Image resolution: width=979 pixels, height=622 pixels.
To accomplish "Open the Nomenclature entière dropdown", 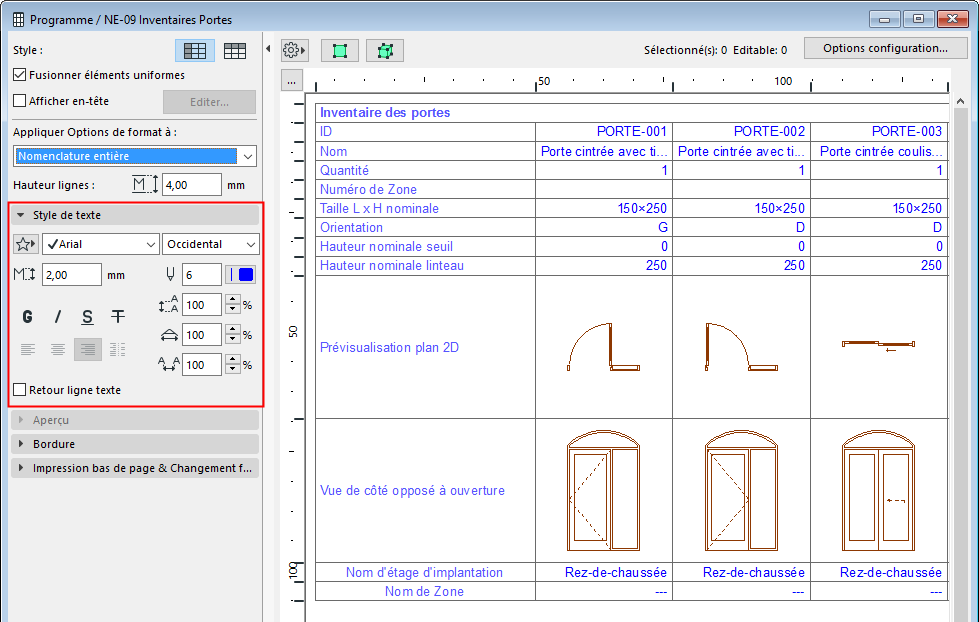I will [x=135, y=156].
